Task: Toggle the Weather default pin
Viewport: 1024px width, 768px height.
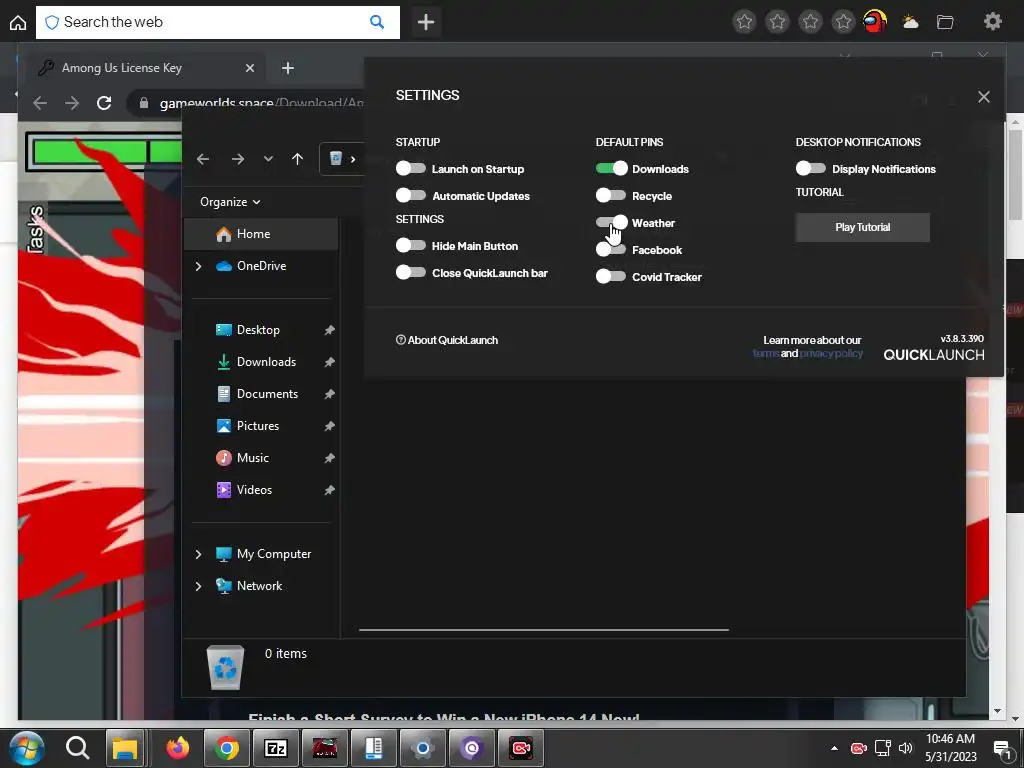Action: coord(611,223)
